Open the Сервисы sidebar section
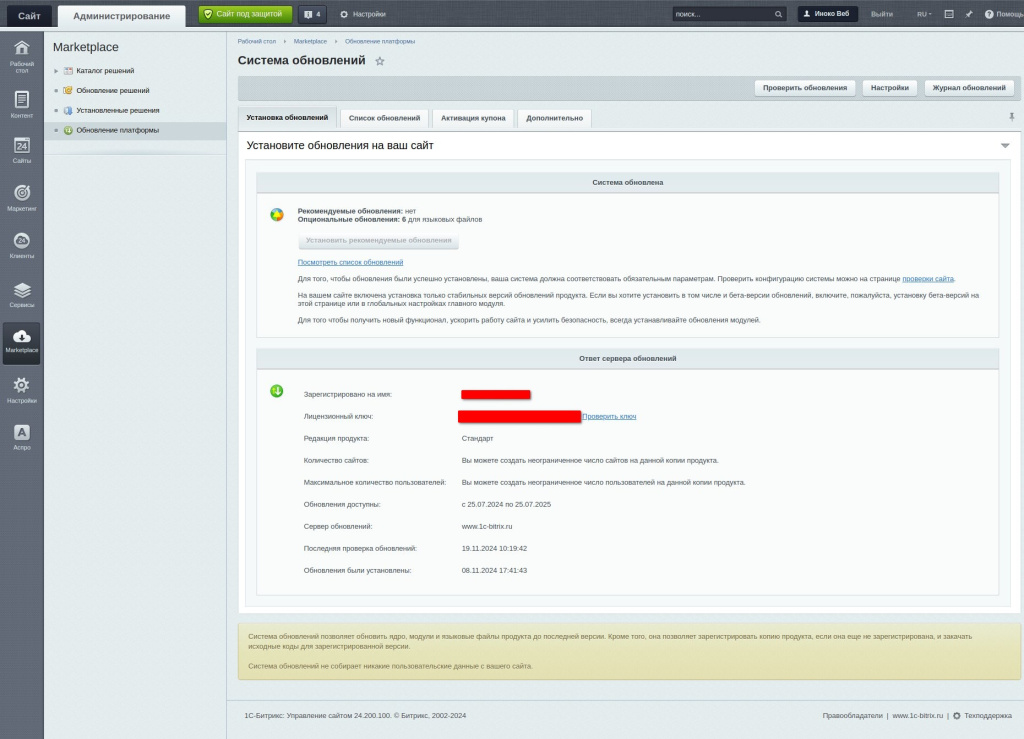The image size is (1024, 739). (x=22, y=294)
